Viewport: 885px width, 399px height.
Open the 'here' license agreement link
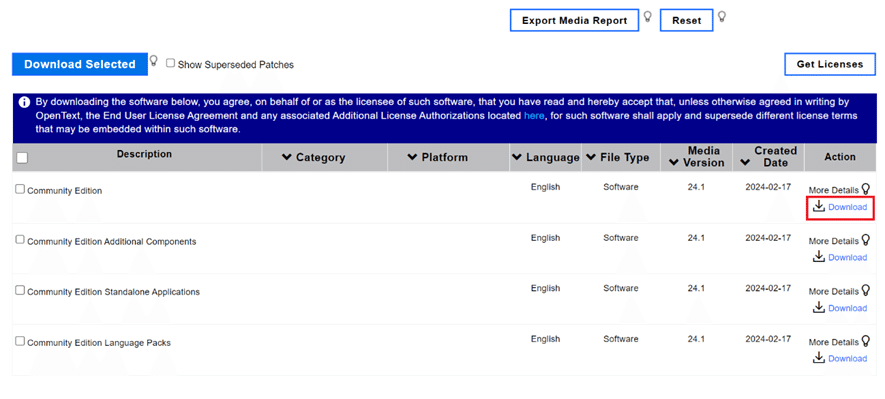(x=534, y=116)
